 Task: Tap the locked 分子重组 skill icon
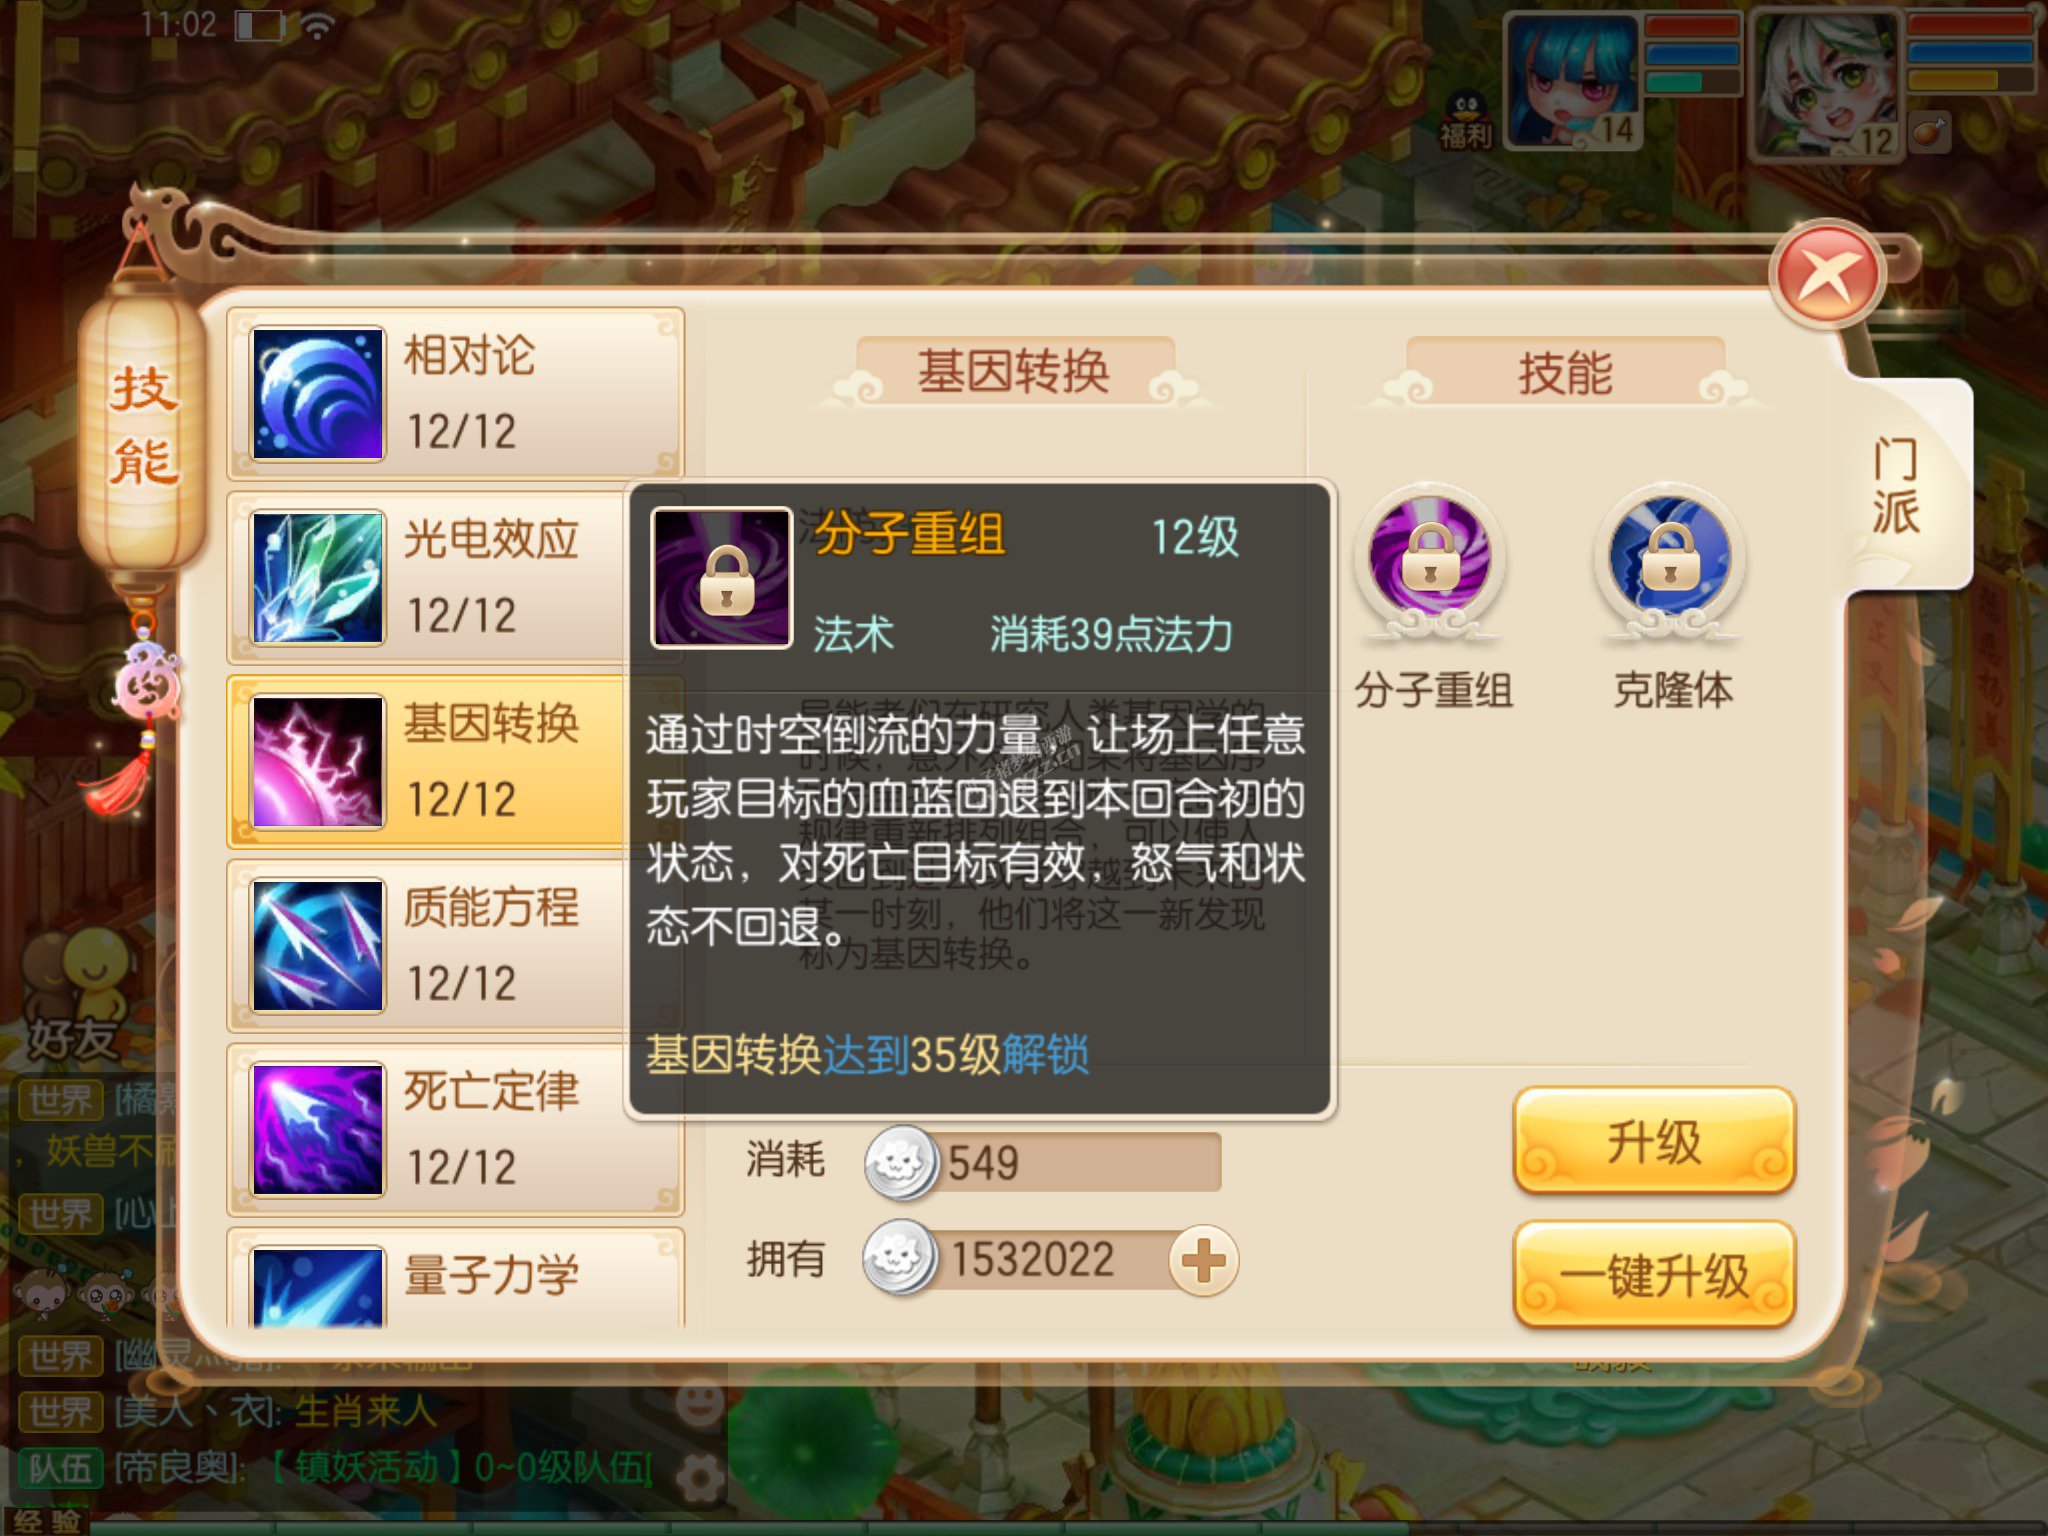pos(1431,559)
